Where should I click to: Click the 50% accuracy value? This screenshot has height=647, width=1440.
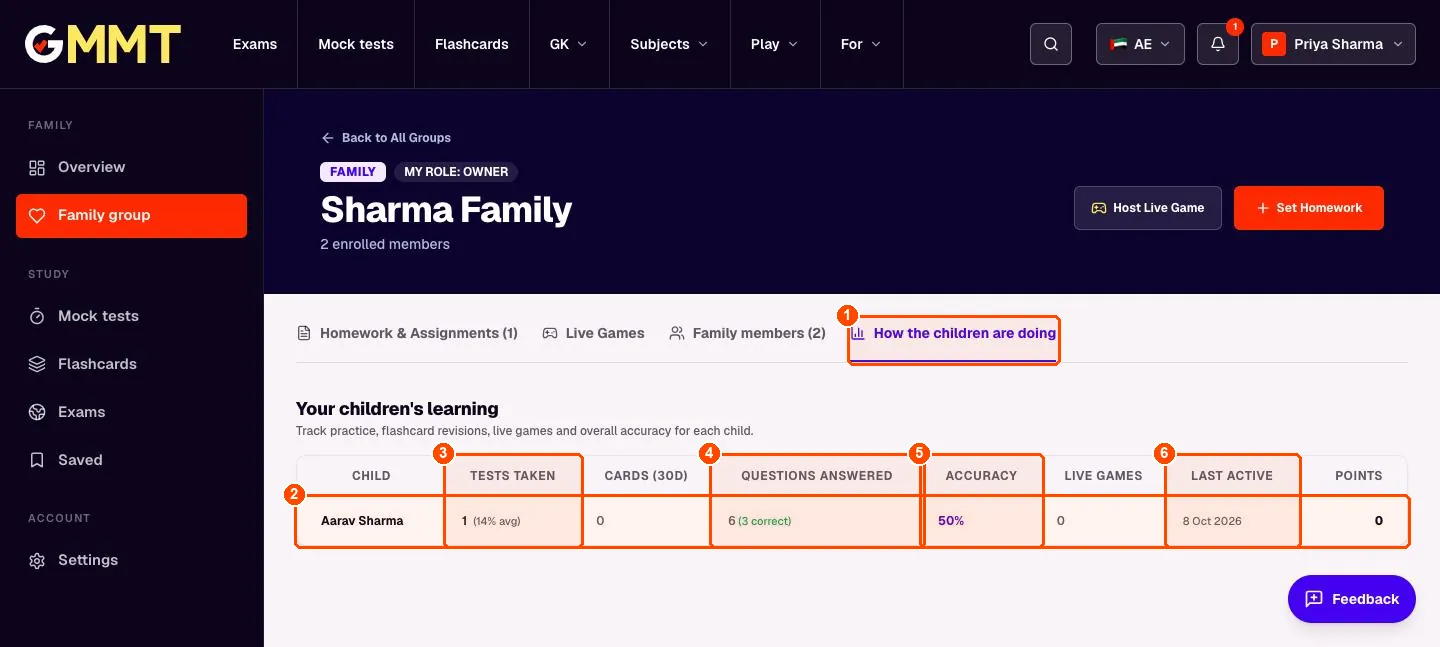pos(951,521)
